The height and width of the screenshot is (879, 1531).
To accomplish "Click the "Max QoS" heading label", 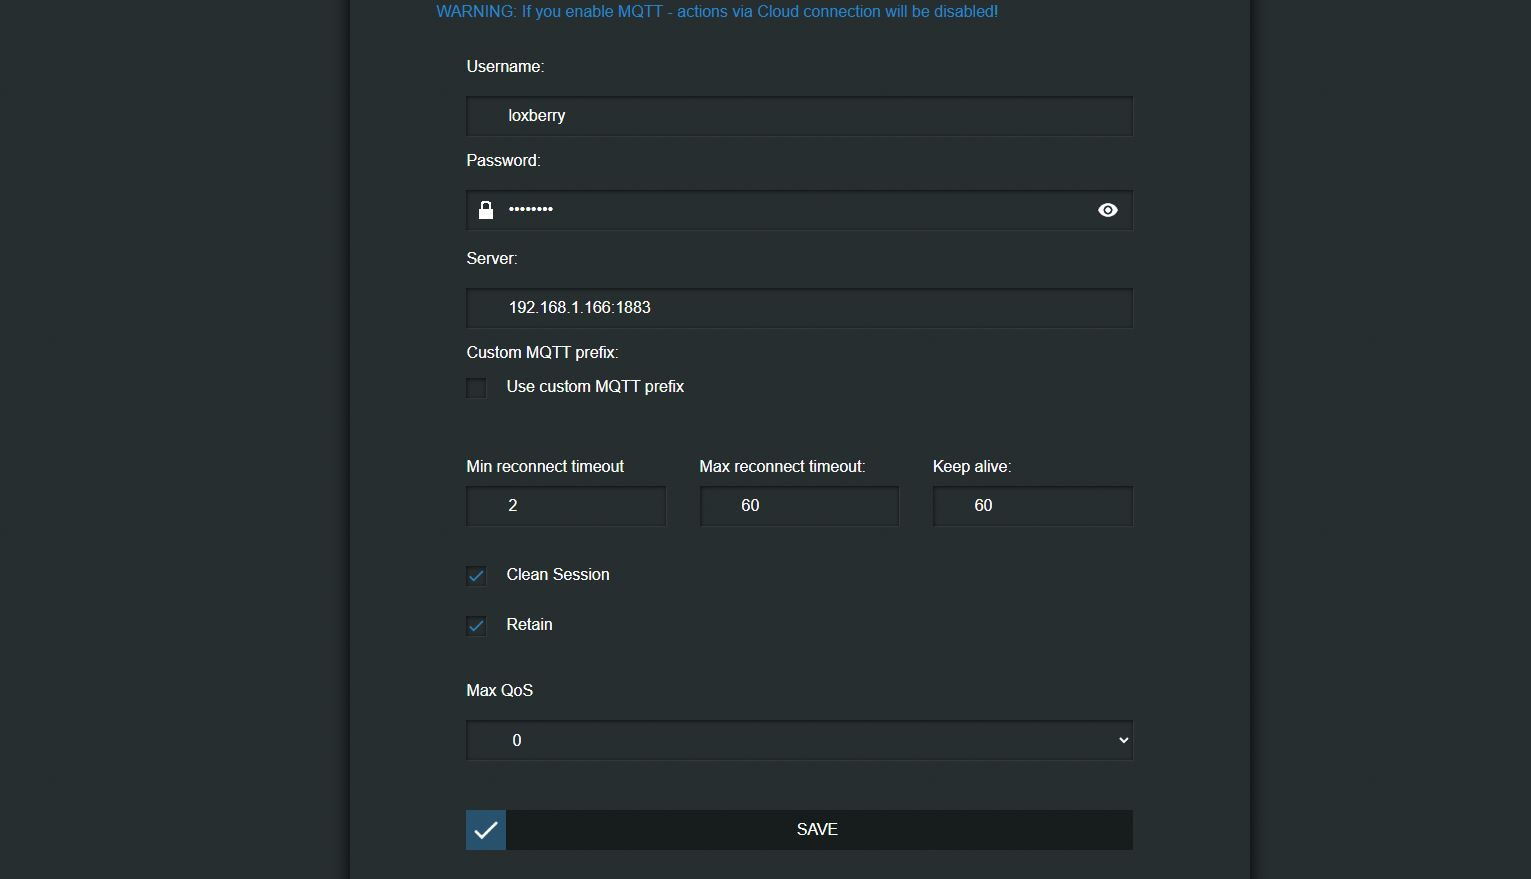I will point(499,691).
